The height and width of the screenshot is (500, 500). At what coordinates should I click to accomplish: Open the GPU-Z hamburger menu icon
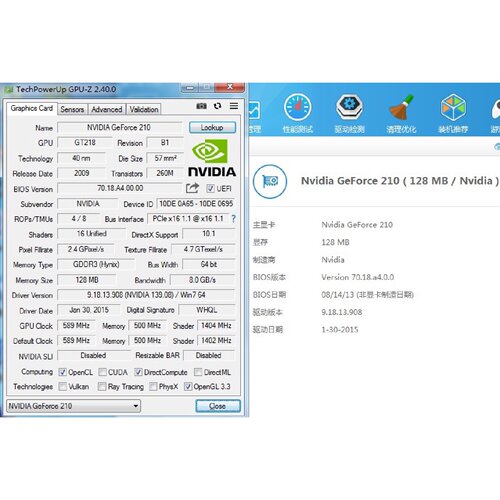point(234,106)
